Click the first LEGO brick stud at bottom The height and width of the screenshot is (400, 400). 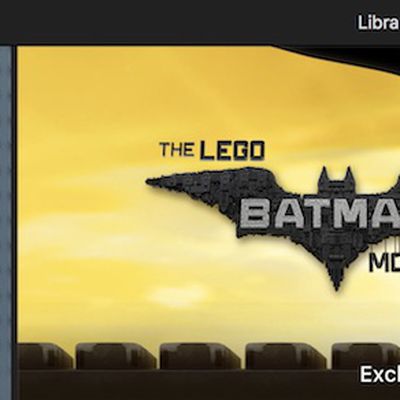point(45,356)
